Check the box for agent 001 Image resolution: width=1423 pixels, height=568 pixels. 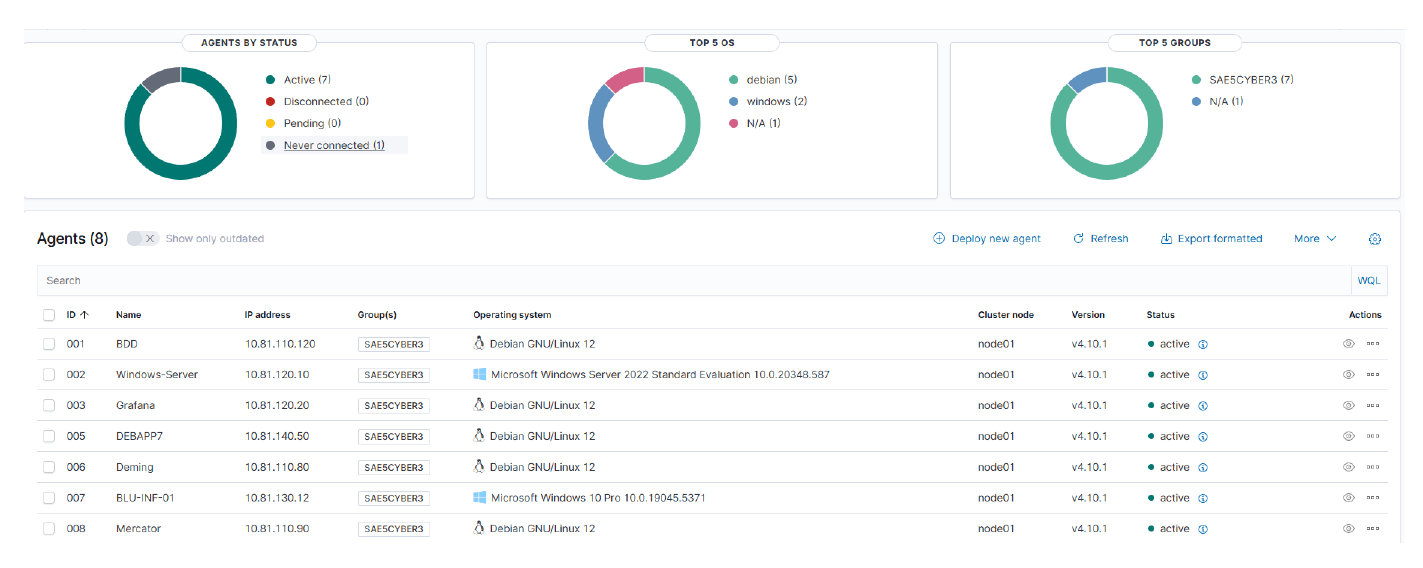(x=49, y=344)
